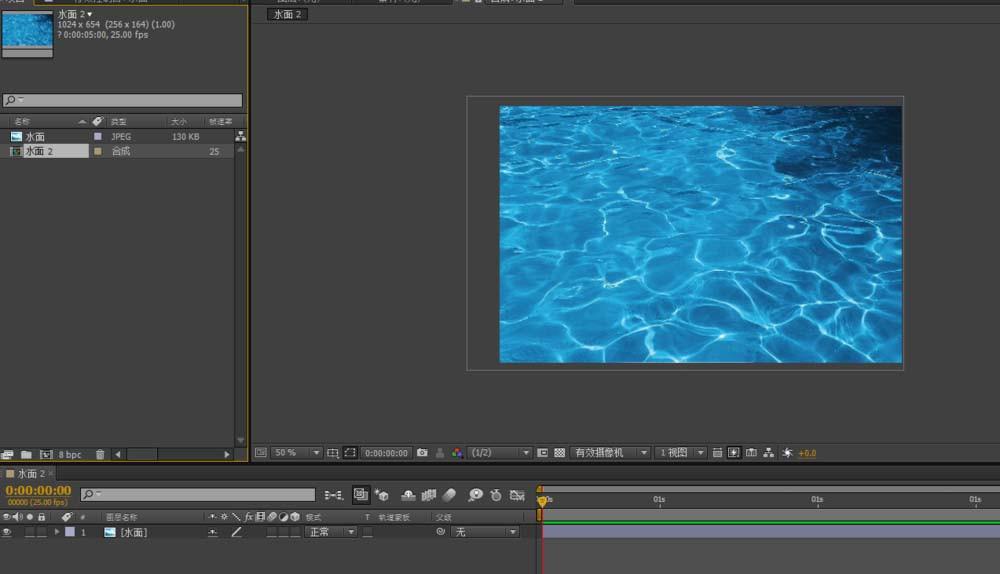
Task: Click the label color swatch of 水面 layer
Action: [69, 532]
